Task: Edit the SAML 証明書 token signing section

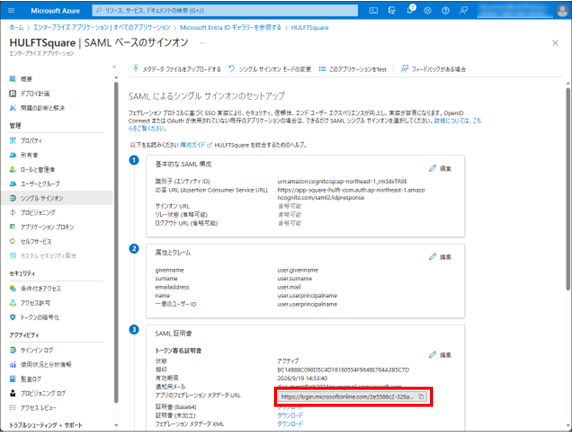Action: tap(440, 354)
